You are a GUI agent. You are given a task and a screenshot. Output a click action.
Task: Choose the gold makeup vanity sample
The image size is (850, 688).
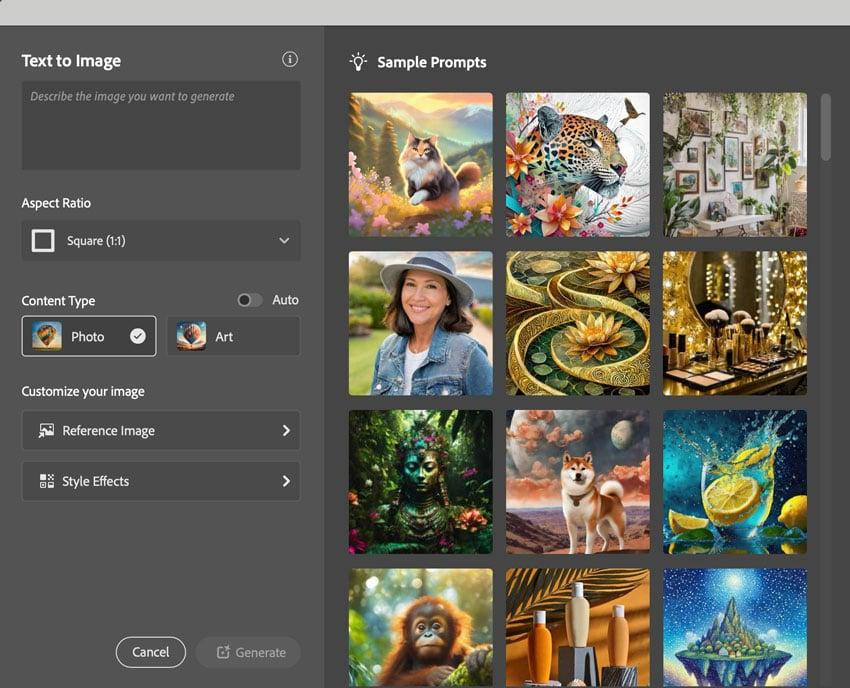point(735,323)
